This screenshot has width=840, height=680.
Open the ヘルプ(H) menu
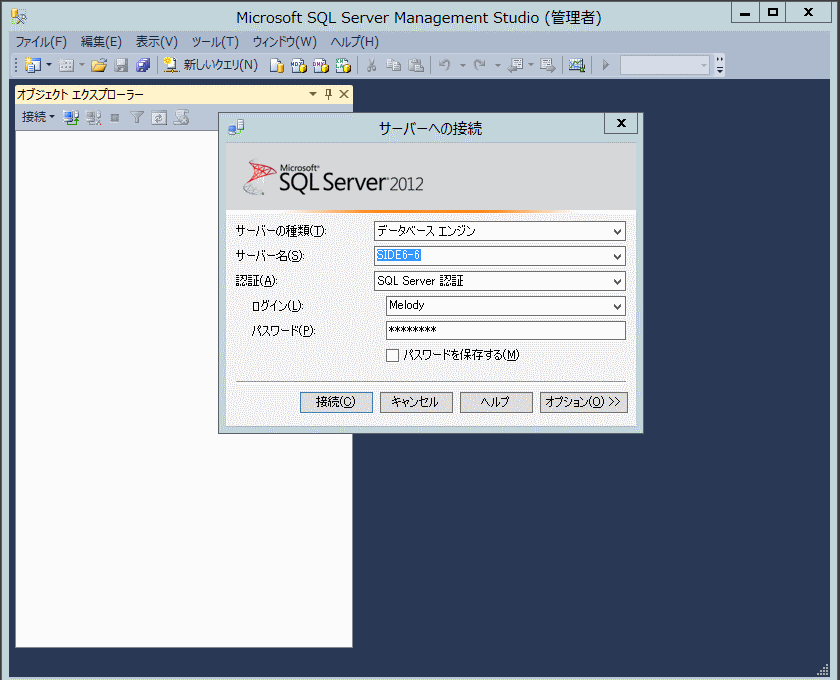[355, 42]
